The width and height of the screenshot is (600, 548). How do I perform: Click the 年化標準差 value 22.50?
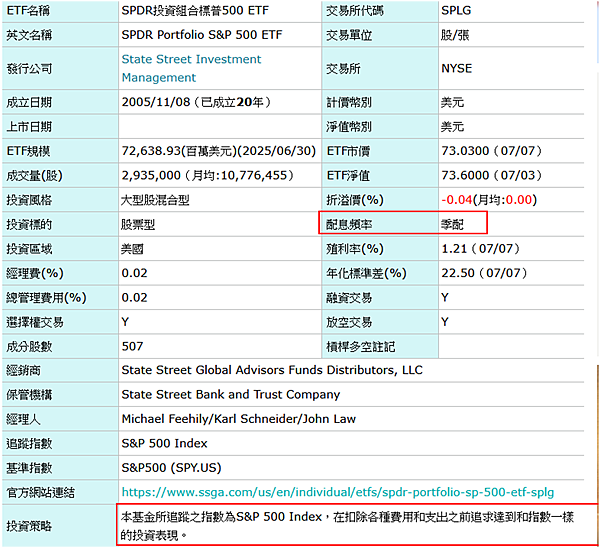click(x=456, y=273)
